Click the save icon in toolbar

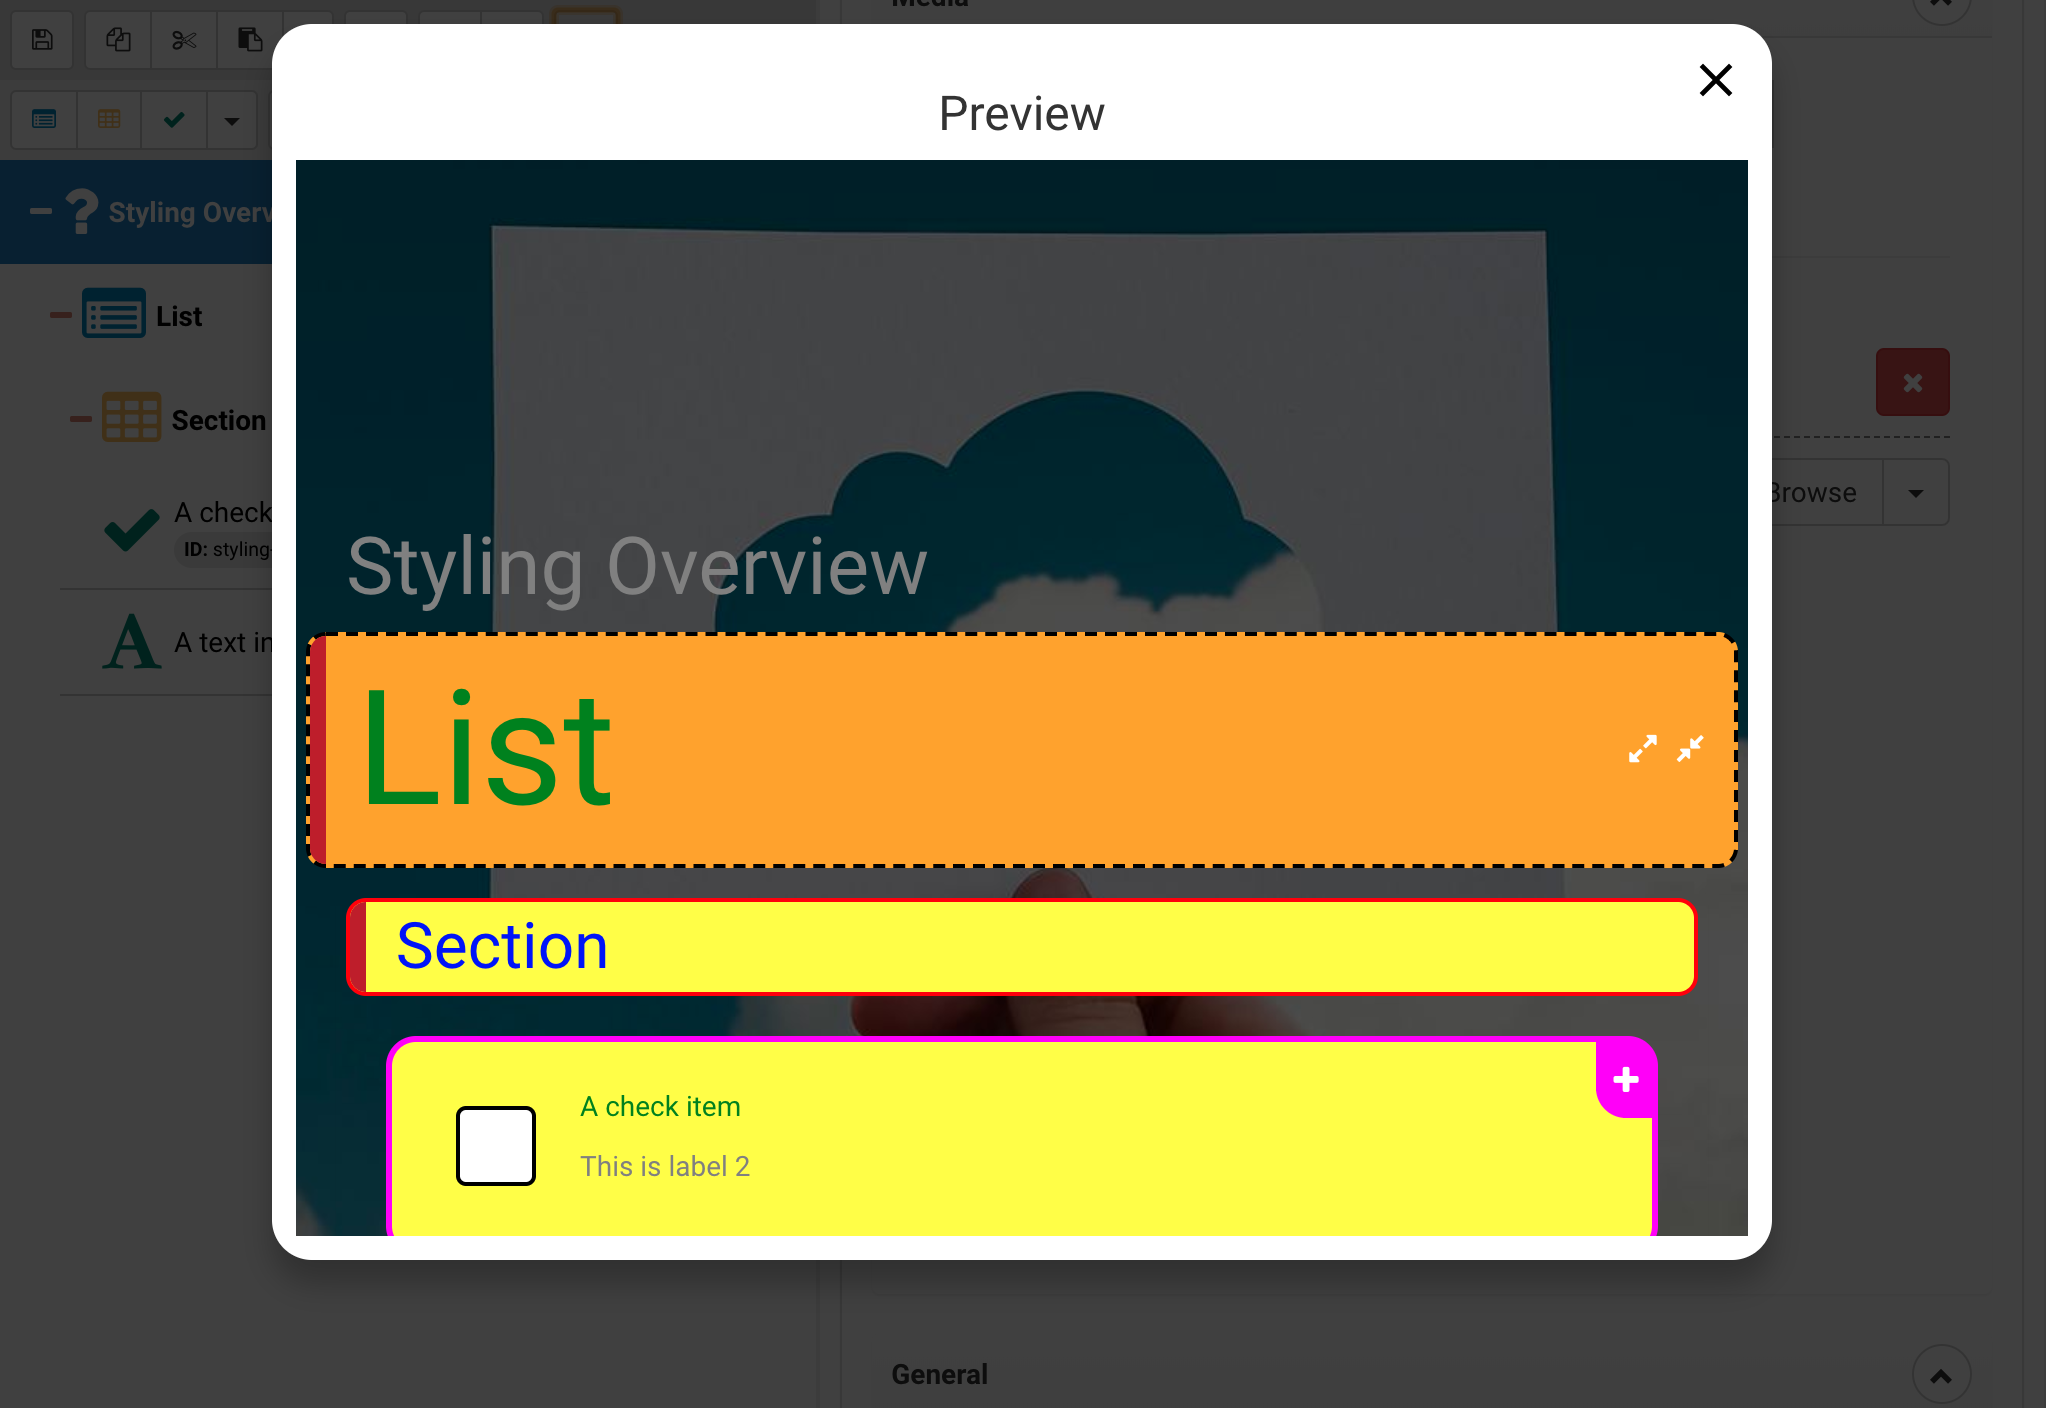point(42,40)
